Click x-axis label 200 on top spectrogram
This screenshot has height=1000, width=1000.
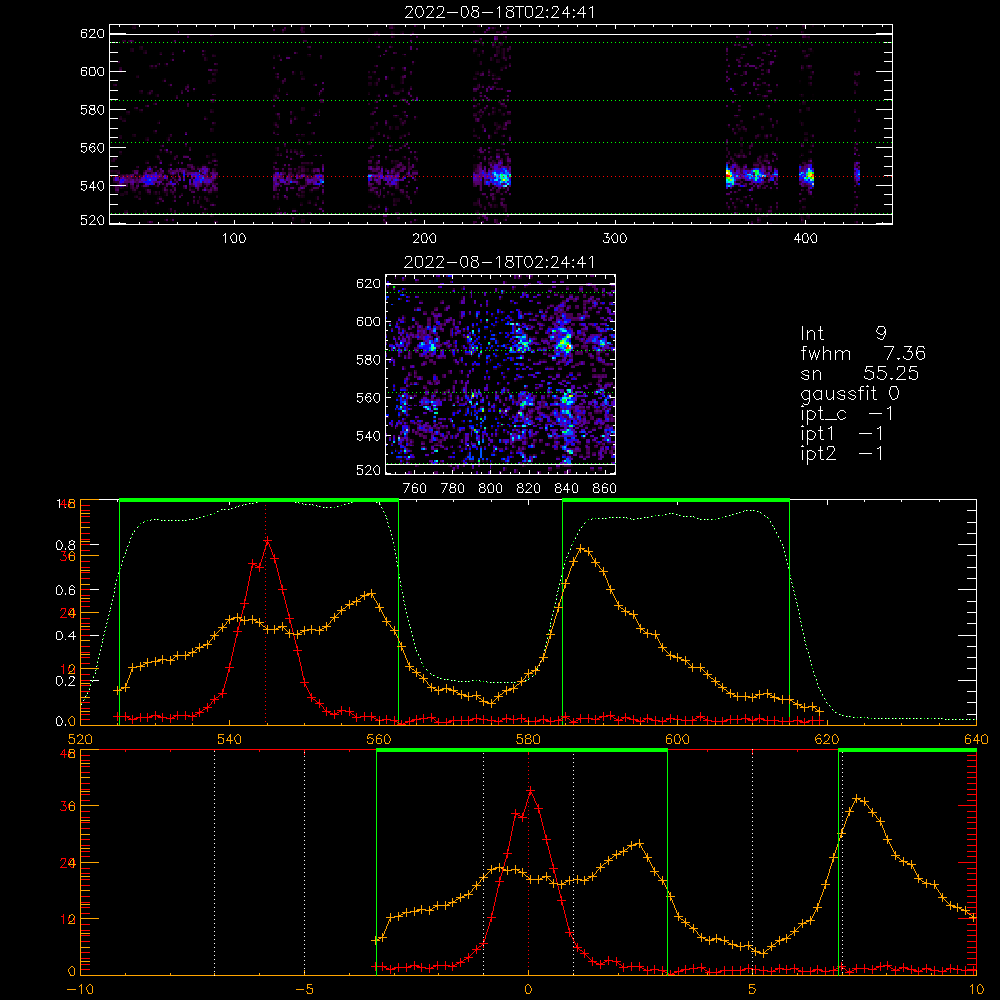pos(425,239)
